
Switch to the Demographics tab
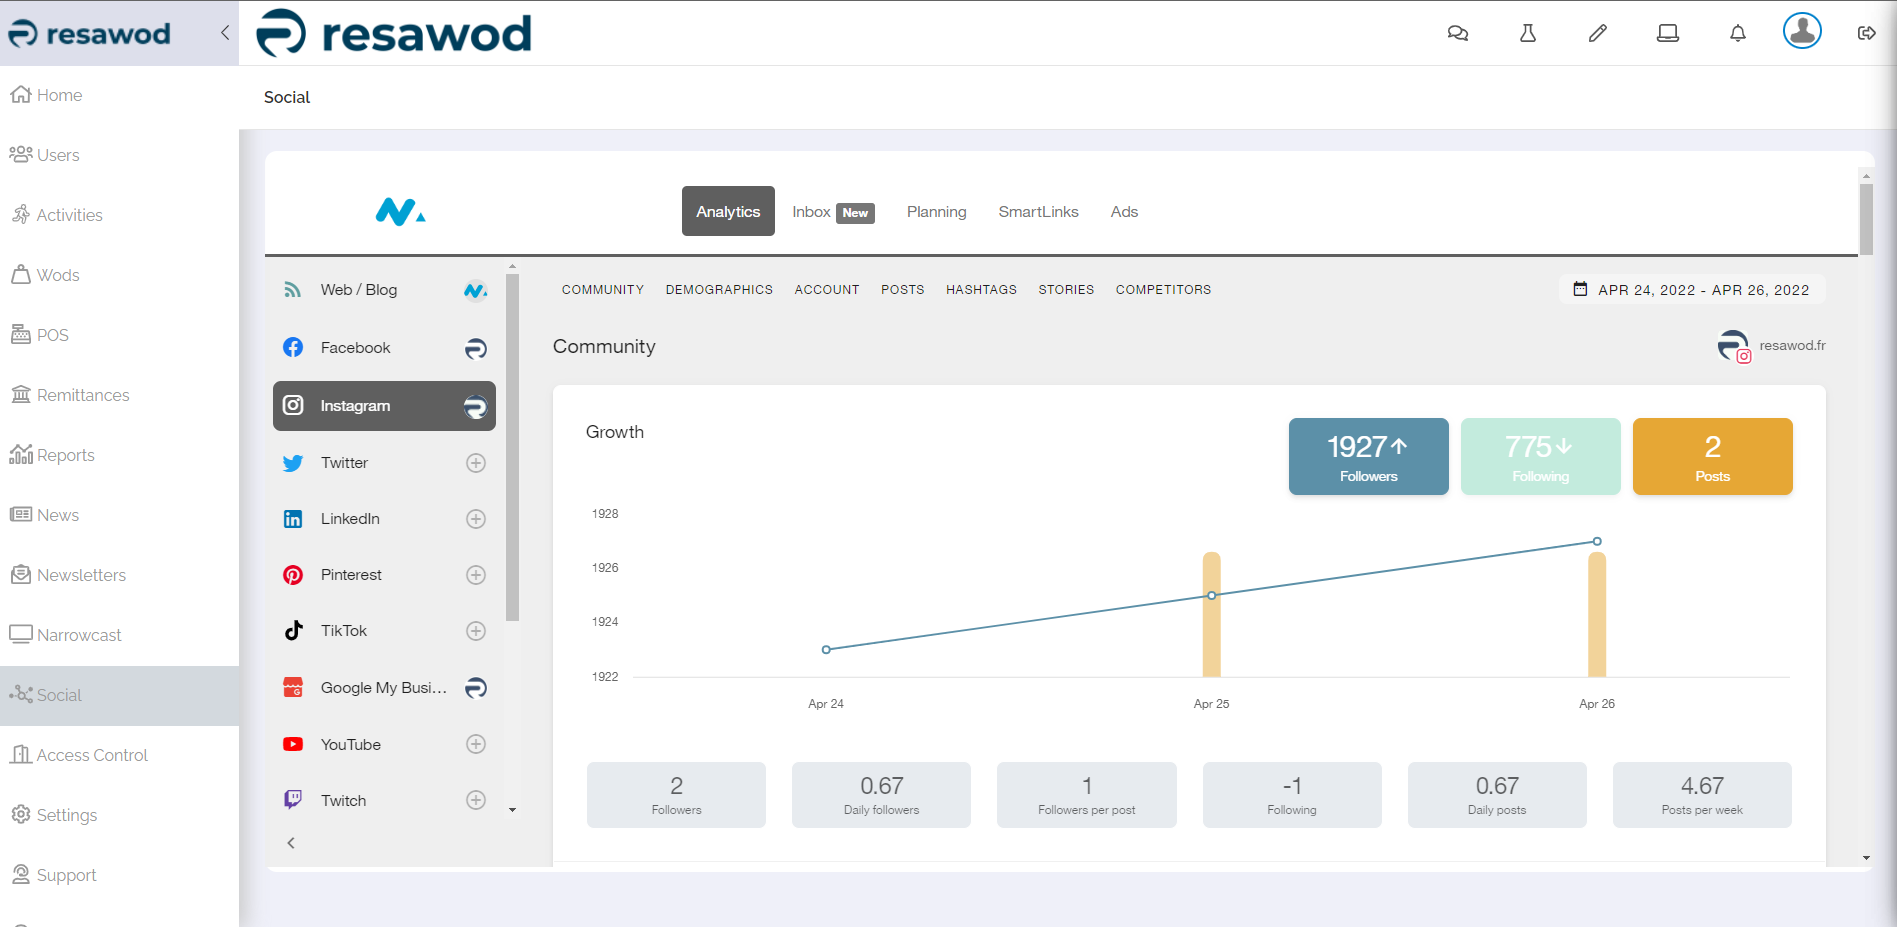(x=719, y=289)
